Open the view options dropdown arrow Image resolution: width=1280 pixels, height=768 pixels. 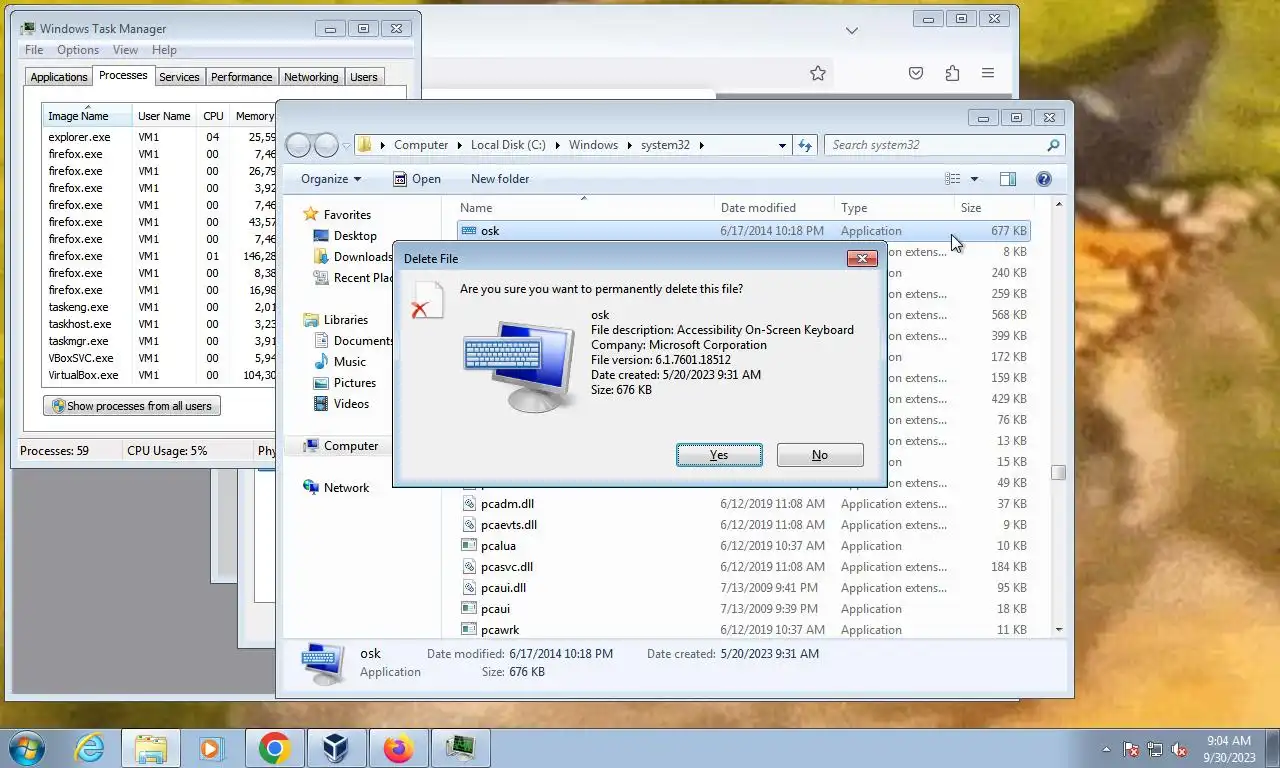[974, 179]
